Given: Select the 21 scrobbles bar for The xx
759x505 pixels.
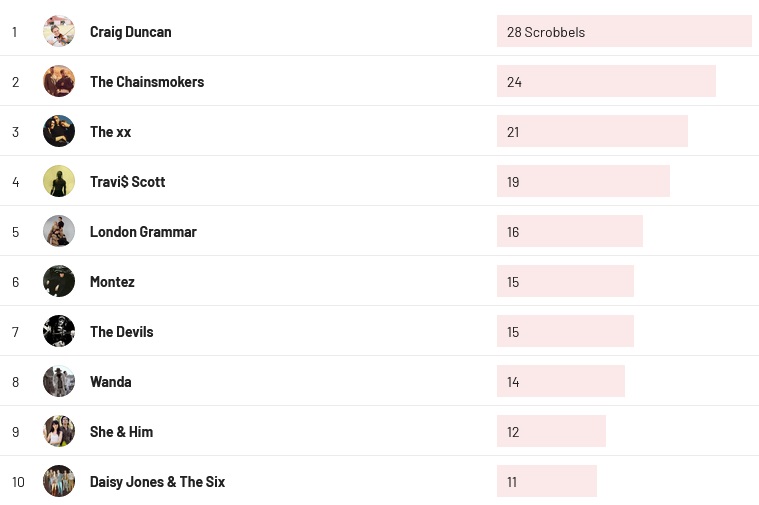Looking at the screenshot, I should [592, 131].
